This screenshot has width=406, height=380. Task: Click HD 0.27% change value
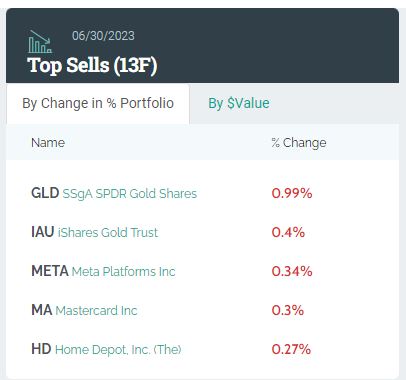(x=291, y=349)
